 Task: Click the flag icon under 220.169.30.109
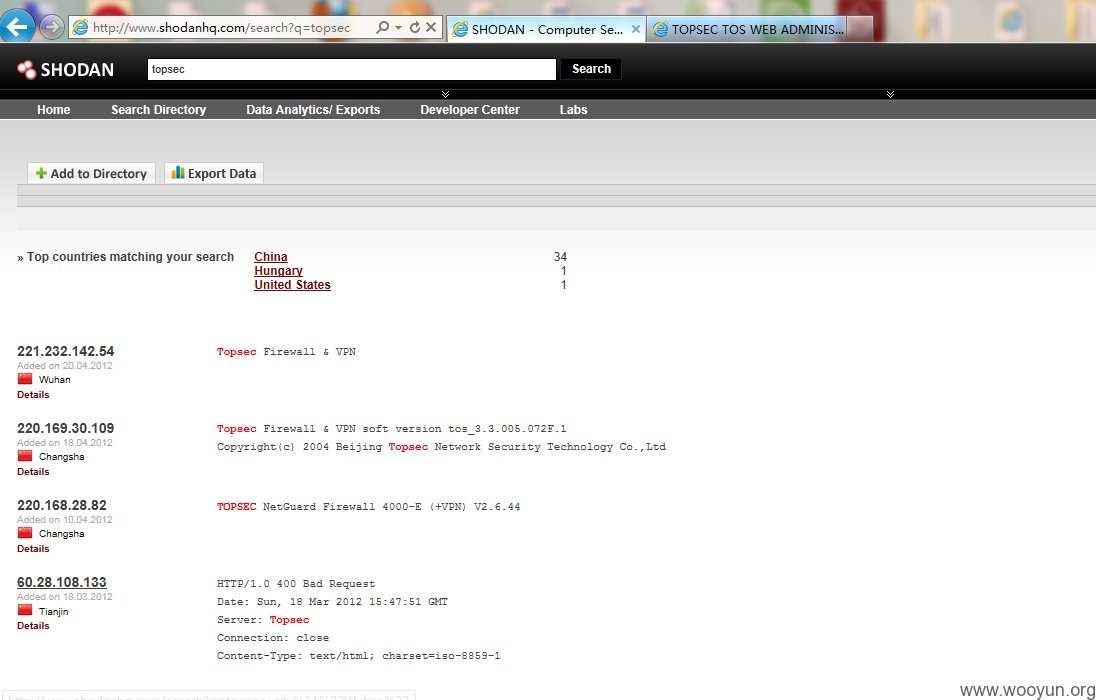[x=25, y=455]
